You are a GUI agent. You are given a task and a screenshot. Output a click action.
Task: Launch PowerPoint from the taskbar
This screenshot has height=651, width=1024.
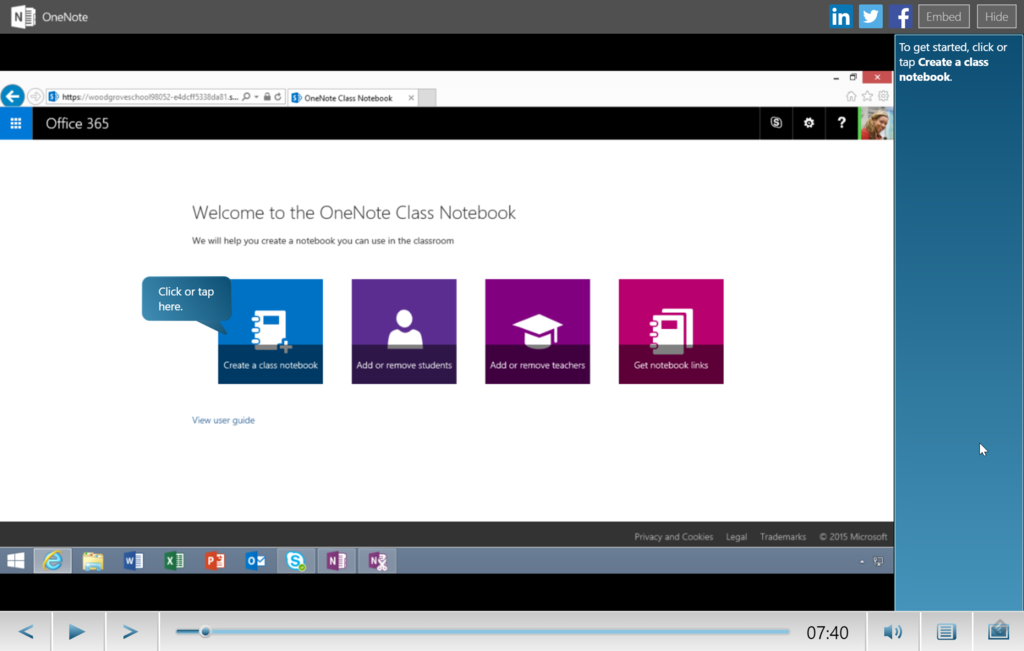[214, 561]
